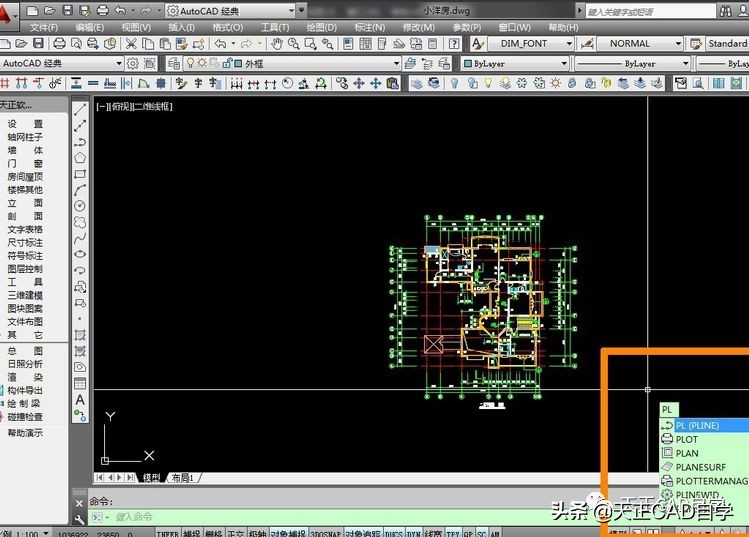Open the 绘图(D) menu
749x537 pixels.
point(321,27)
